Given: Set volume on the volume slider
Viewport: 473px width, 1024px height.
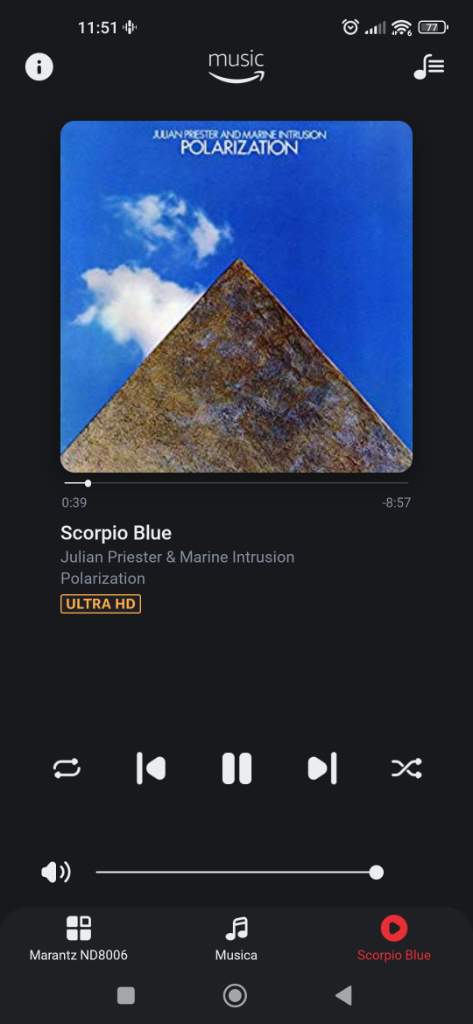Looking at the screenshot, I should point(240,872).
